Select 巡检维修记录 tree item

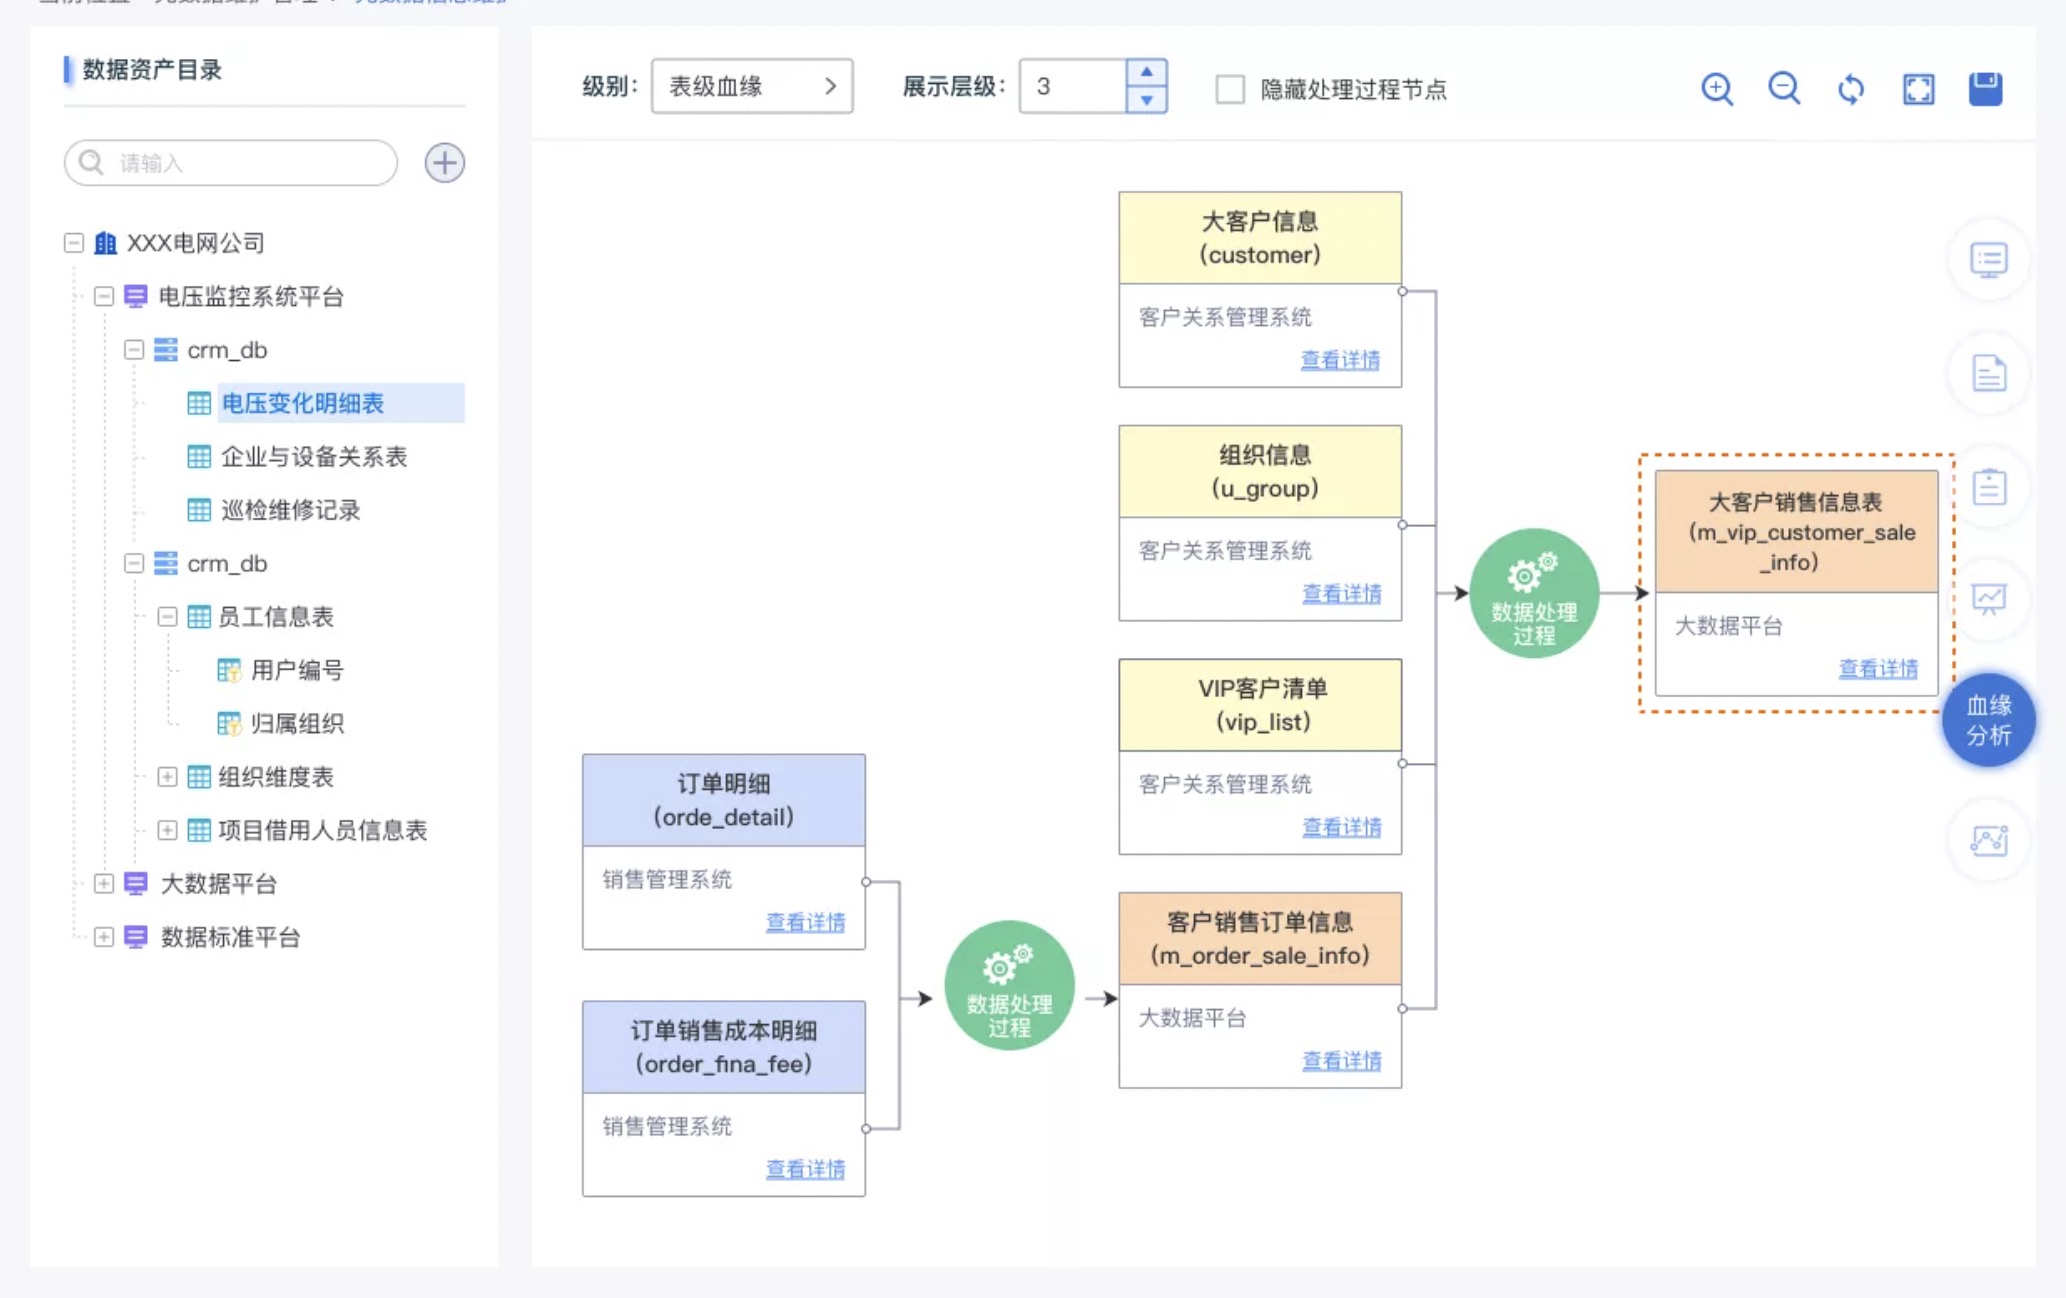pos(290,510)
